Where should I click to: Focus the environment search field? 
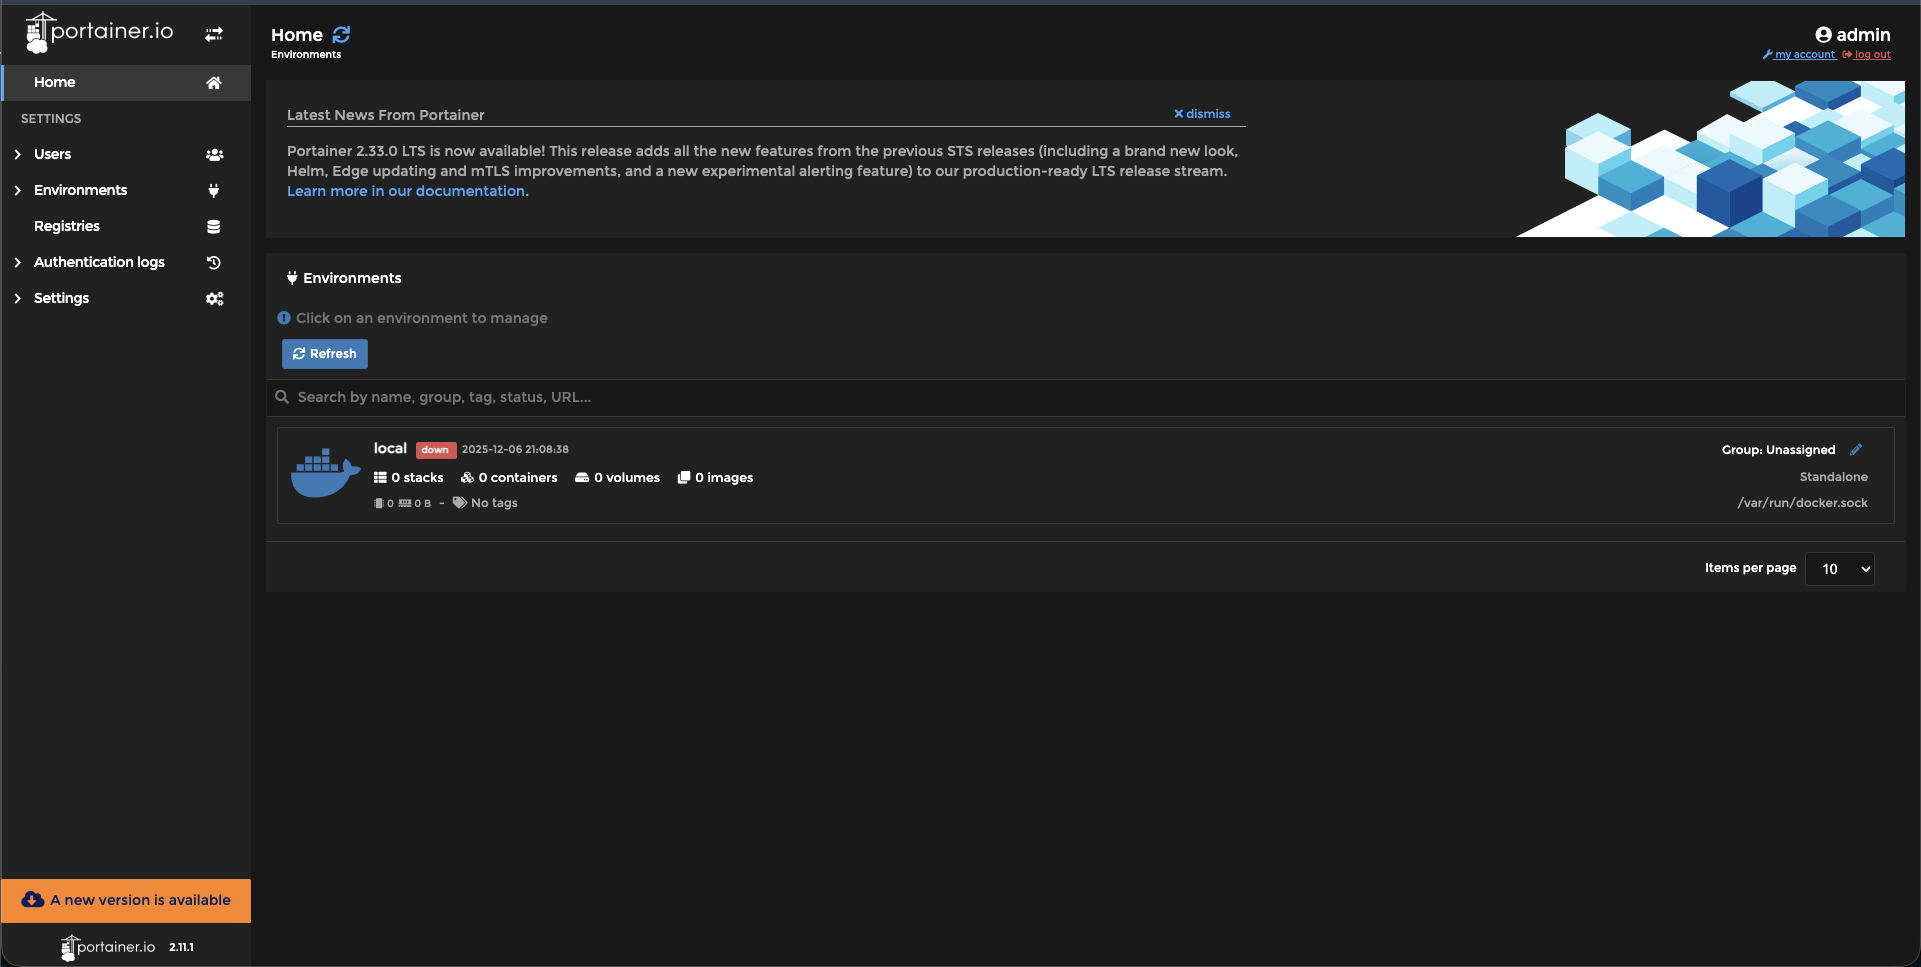(x=1085, y=397)
